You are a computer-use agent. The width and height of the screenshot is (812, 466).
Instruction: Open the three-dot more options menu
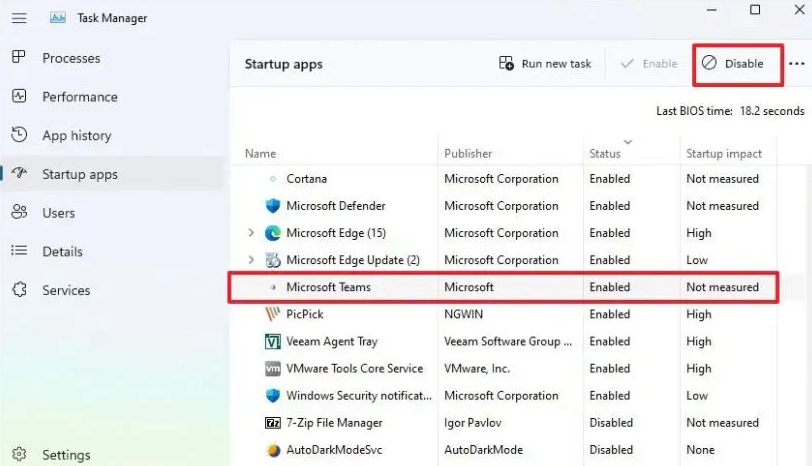pos(796,64)
